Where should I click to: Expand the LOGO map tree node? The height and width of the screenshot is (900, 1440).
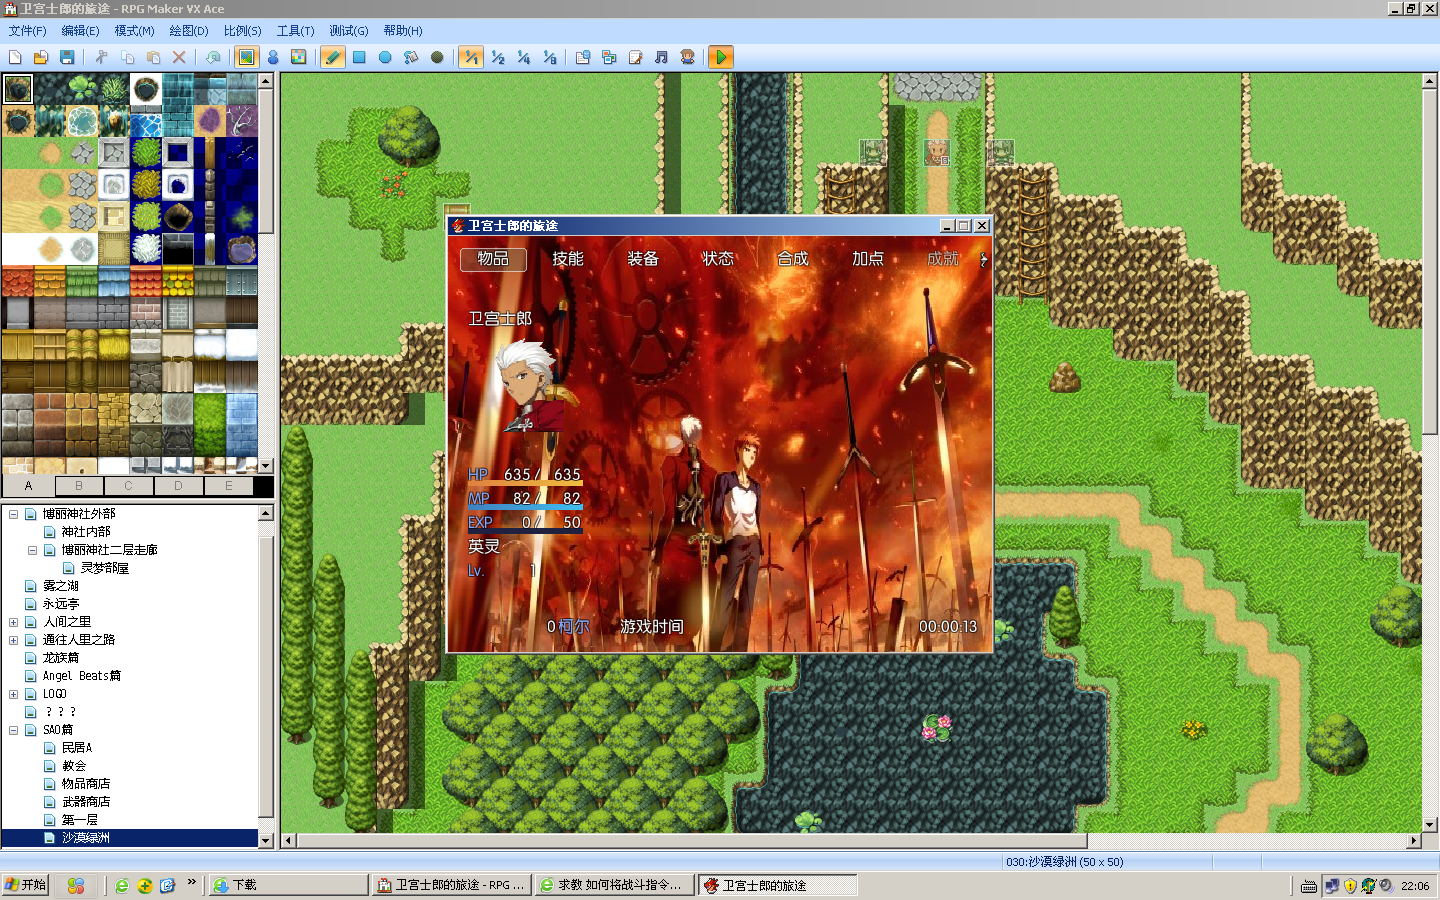(14, 694)
